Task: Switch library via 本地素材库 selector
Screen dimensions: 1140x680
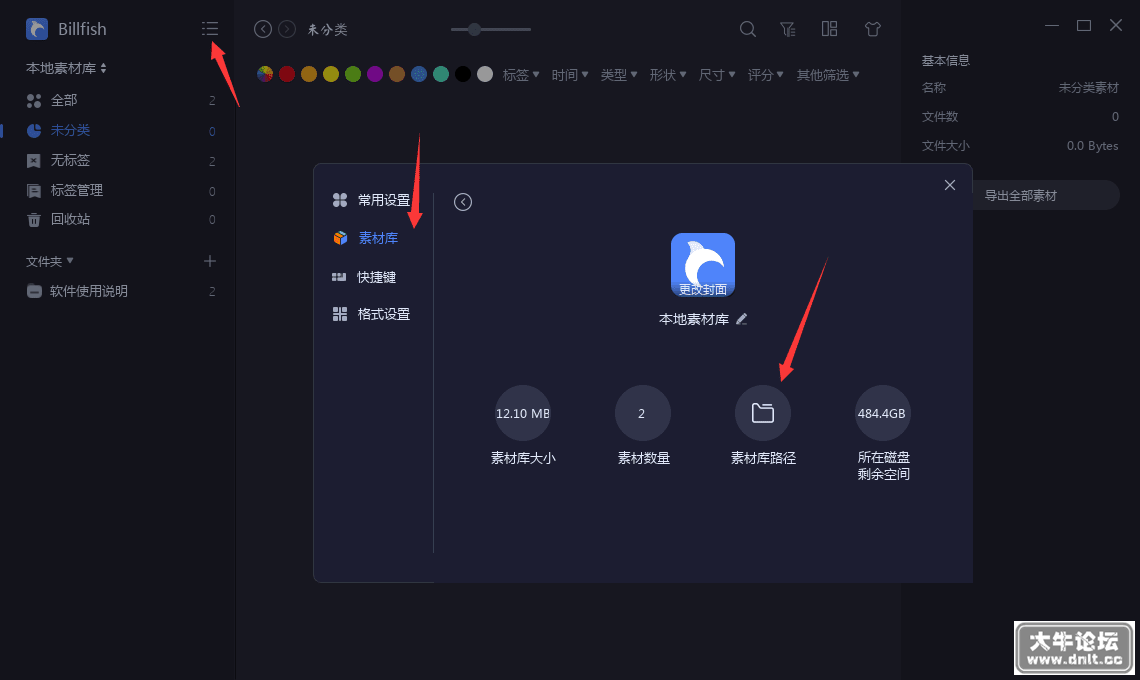Action: (x=67, y=68)
